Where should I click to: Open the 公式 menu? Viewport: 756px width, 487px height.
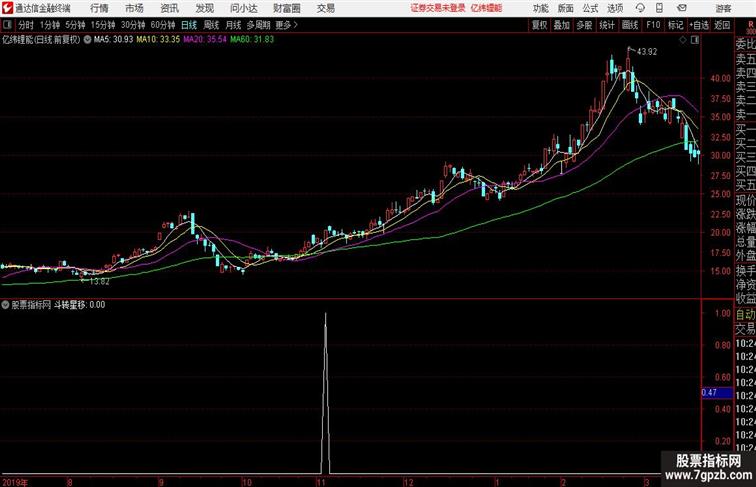click(590, 8)
